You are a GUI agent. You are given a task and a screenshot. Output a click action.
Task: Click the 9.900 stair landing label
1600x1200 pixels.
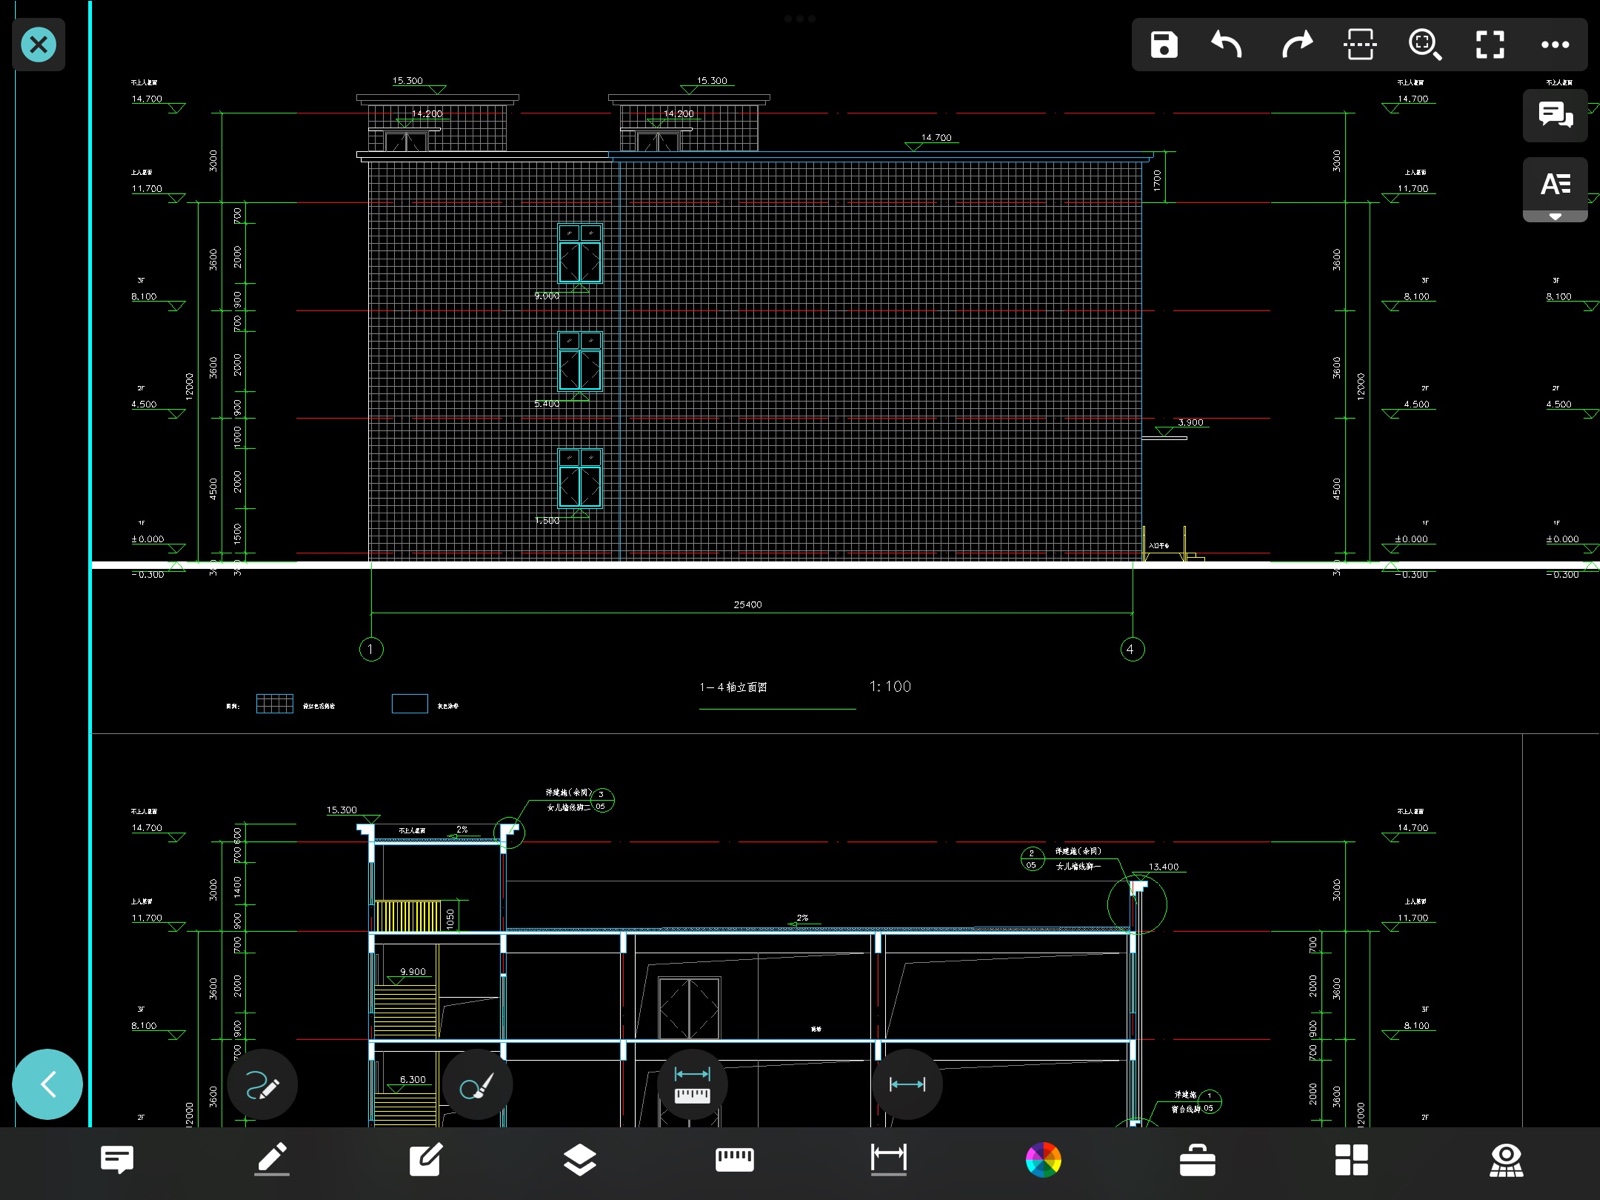point(413,971)
